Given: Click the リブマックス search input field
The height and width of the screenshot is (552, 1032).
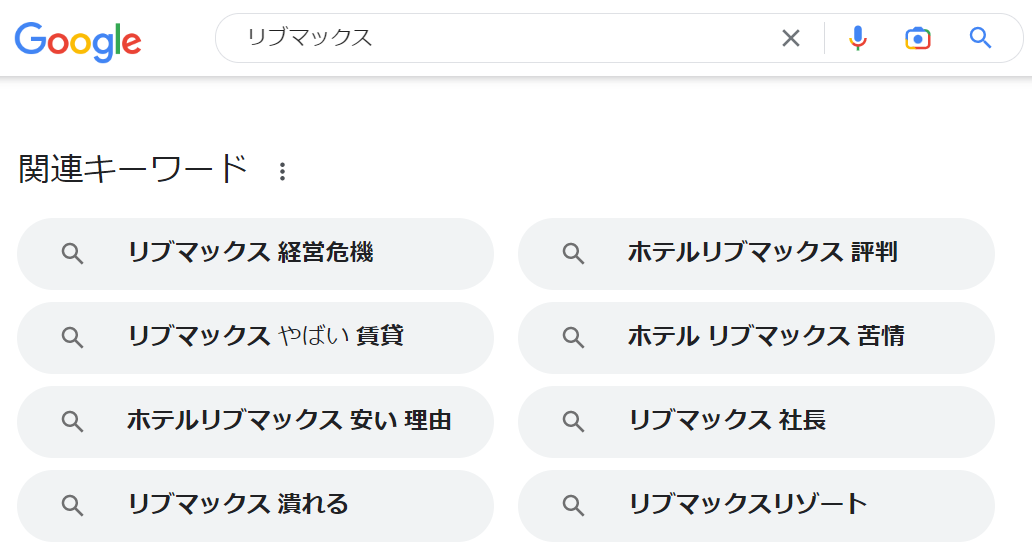Looking at the screenshot, I should 500,38.
